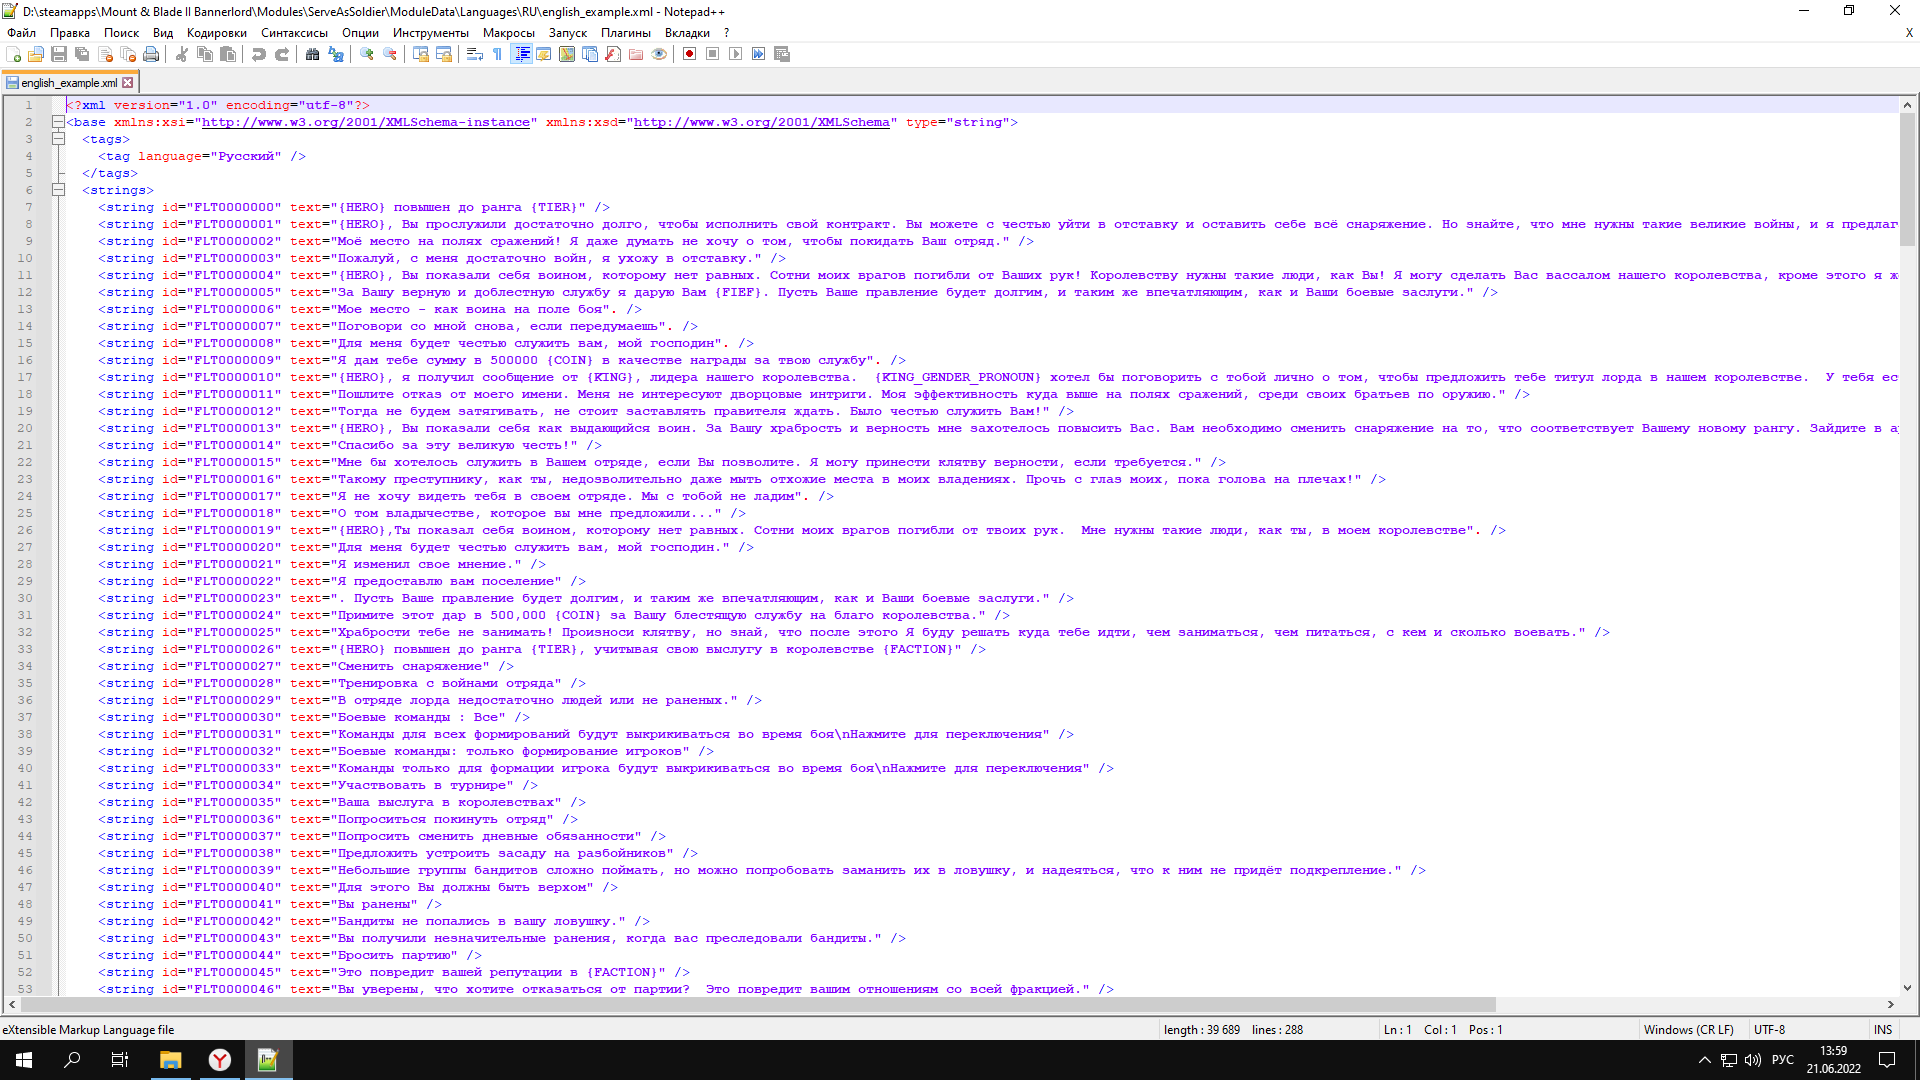Click the horizontal scrollbar thumb
The height and width of the screenshot is (1080, 1920).
pyautogui.click(x=758, y=1004)
